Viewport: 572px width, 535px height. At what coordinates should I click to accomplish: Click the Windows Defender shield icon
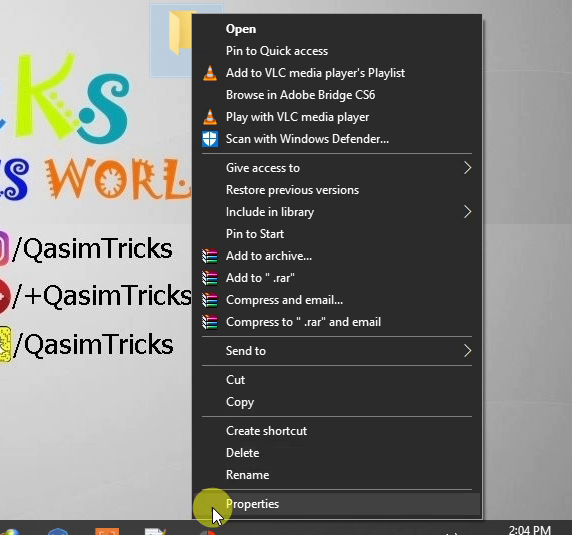tap(210, 139)
